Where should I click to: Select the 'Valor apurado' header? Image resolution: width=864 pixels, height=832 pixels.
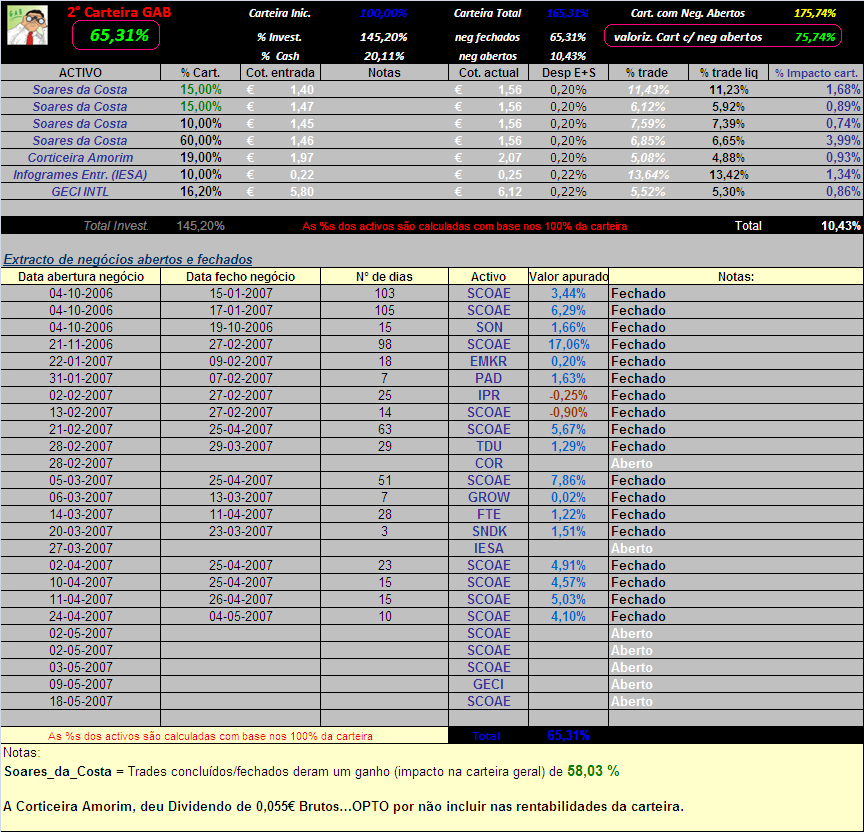[x=569, y=277]
